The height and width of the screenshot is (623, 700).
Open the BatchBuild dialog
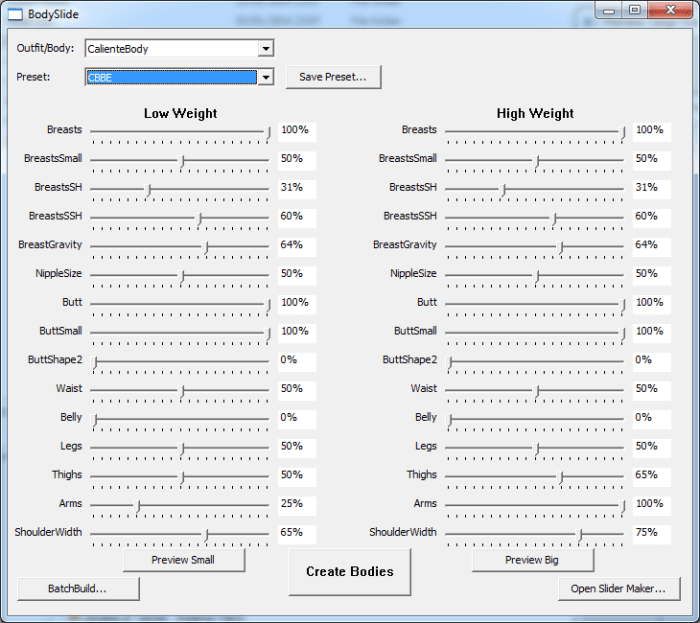(x=78, y=589)
